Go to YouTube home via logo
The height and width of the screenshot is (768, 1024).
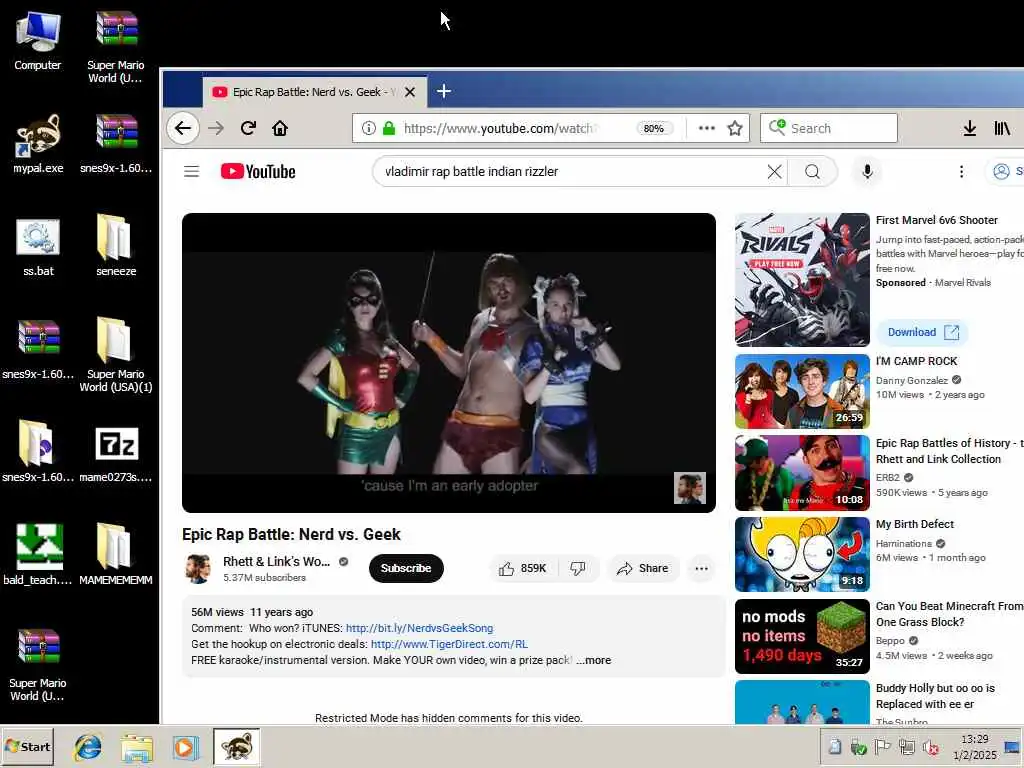tap(258, 172)
